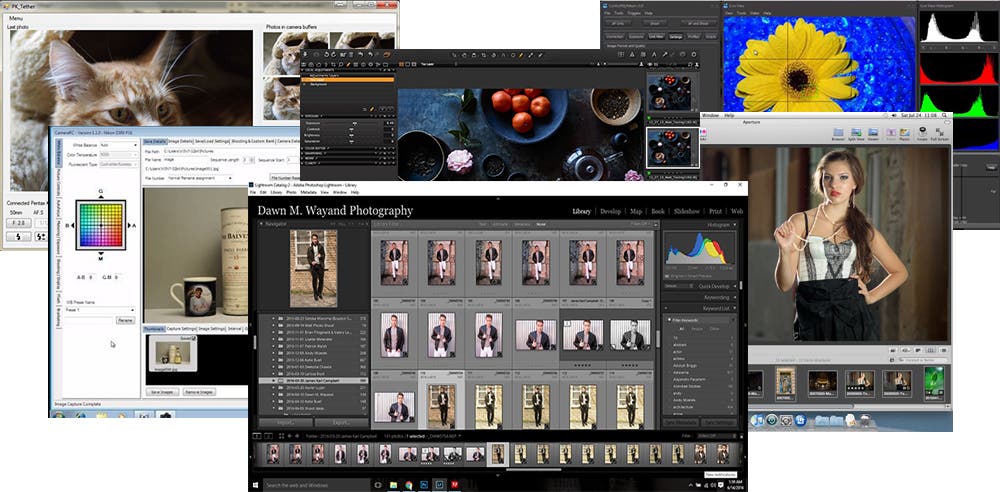Click the Split View icon in Aperture
Viewport: 1000px width, 492px height.
(x=855, y=134)
